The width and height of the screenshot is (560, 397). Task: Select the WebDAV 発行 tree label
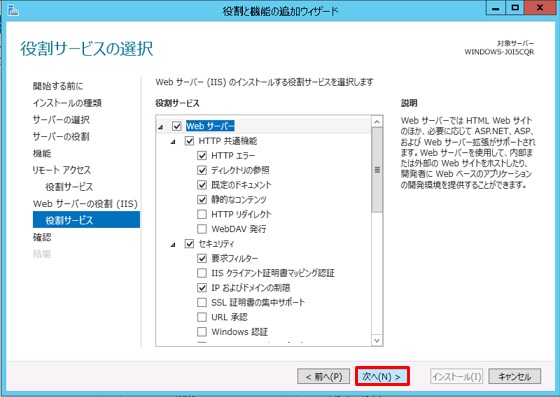coord(239,229)
